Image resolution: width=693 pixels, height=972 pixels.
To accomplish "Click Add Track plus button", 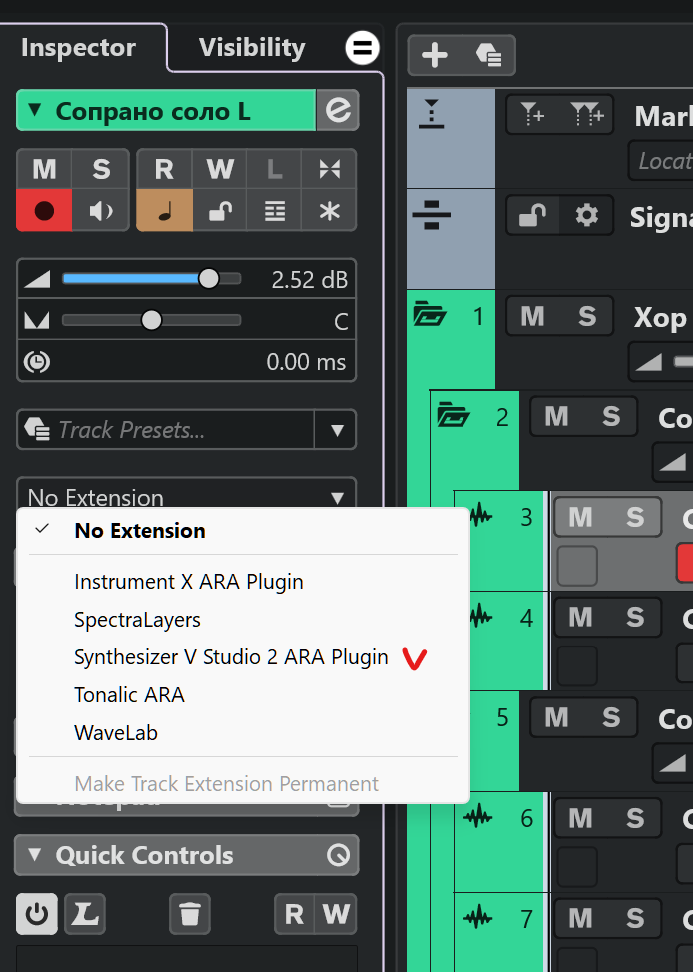I will (x=435, y=55).
